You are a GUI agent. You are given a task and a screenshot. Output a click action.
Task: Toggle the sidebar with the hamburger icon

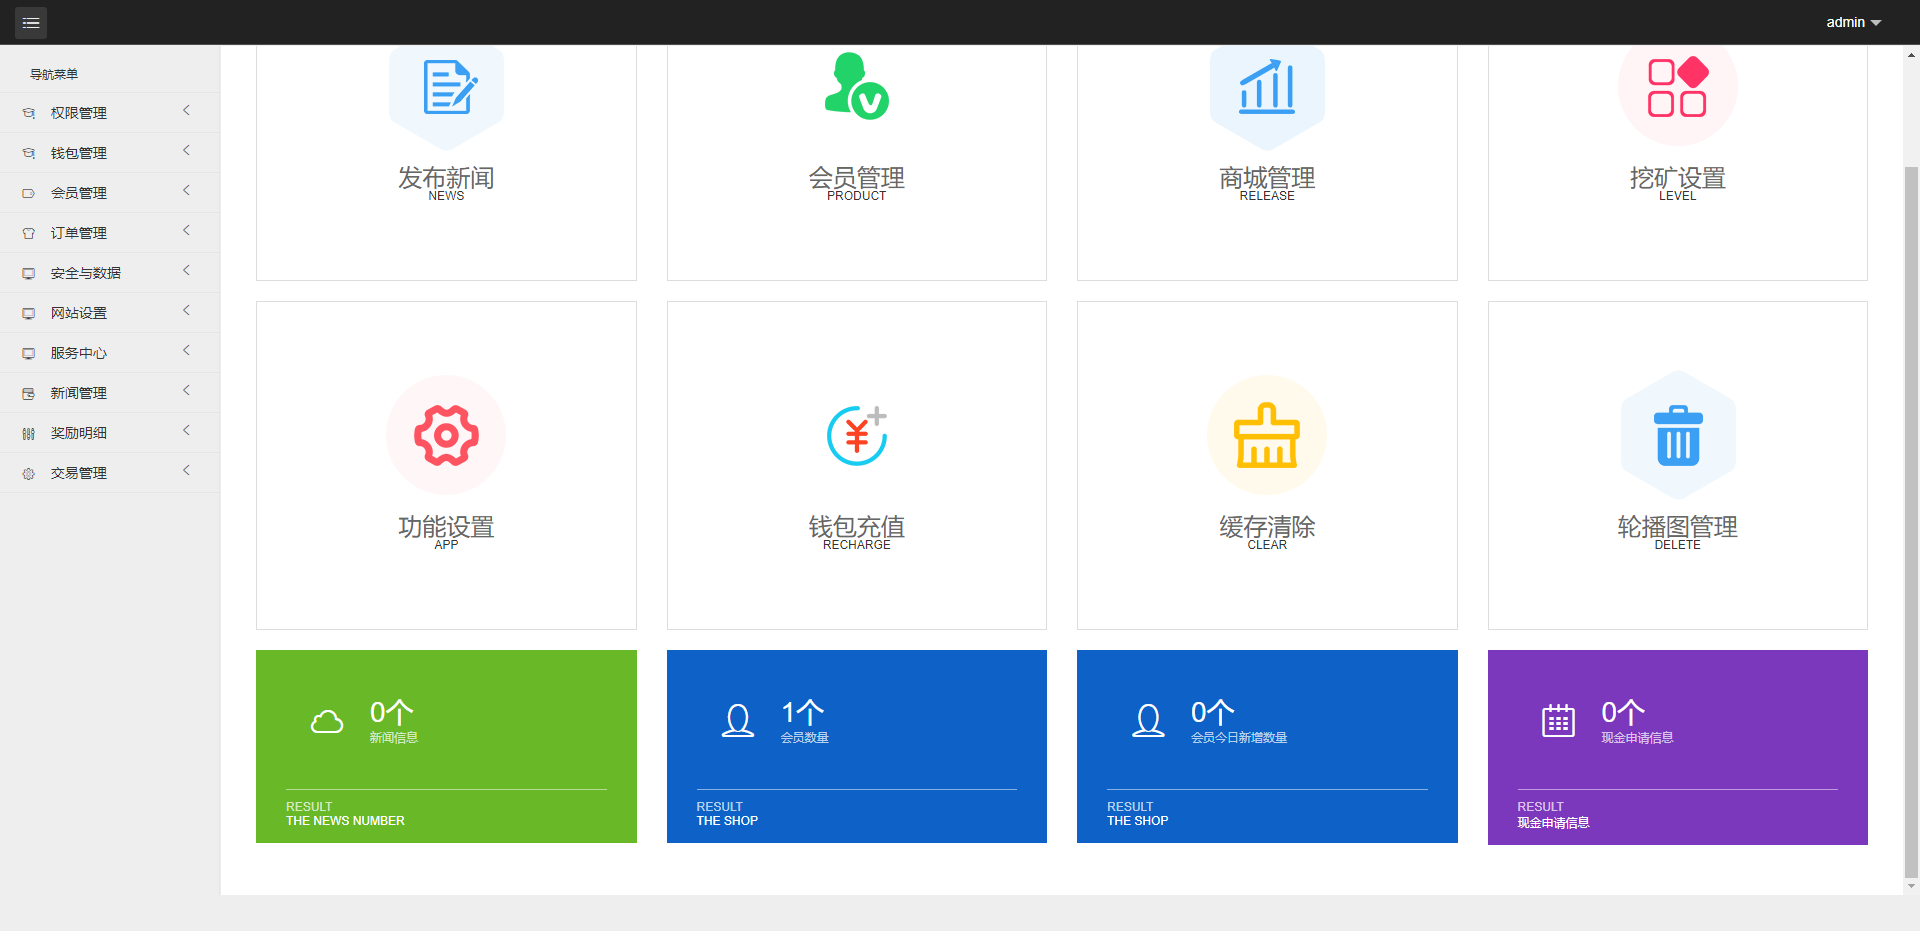point(31,22)
